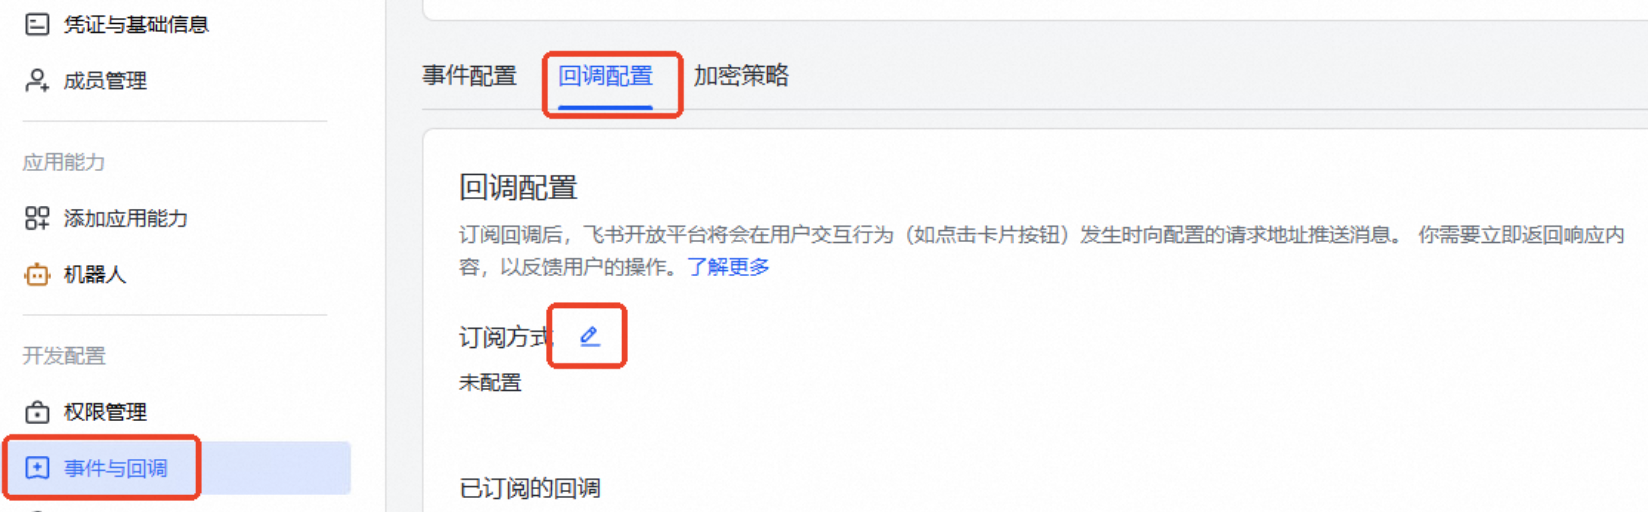Click the 应用能力 section header
The image size is (1648, 512).
[64, 162]
